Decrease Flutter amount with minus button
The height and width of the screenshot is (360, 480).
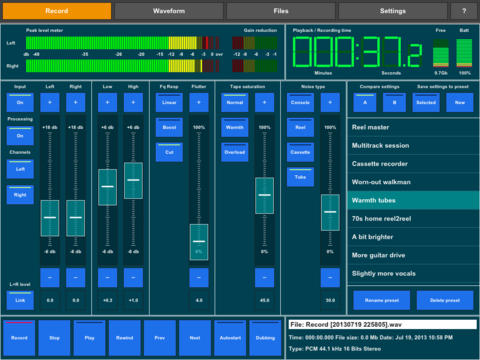click(x=199, y=278)
